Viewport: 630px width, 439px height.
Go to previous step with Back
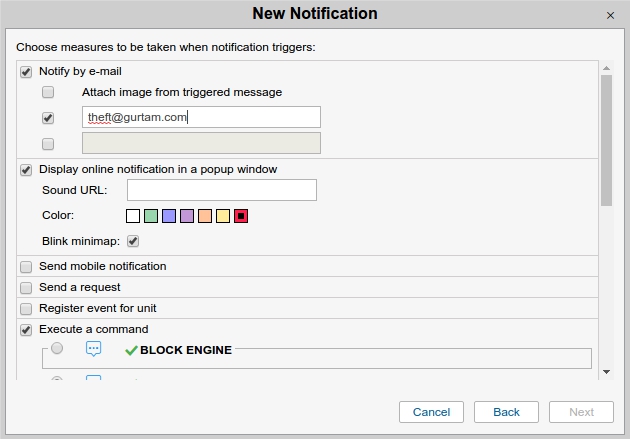(506, 412)
